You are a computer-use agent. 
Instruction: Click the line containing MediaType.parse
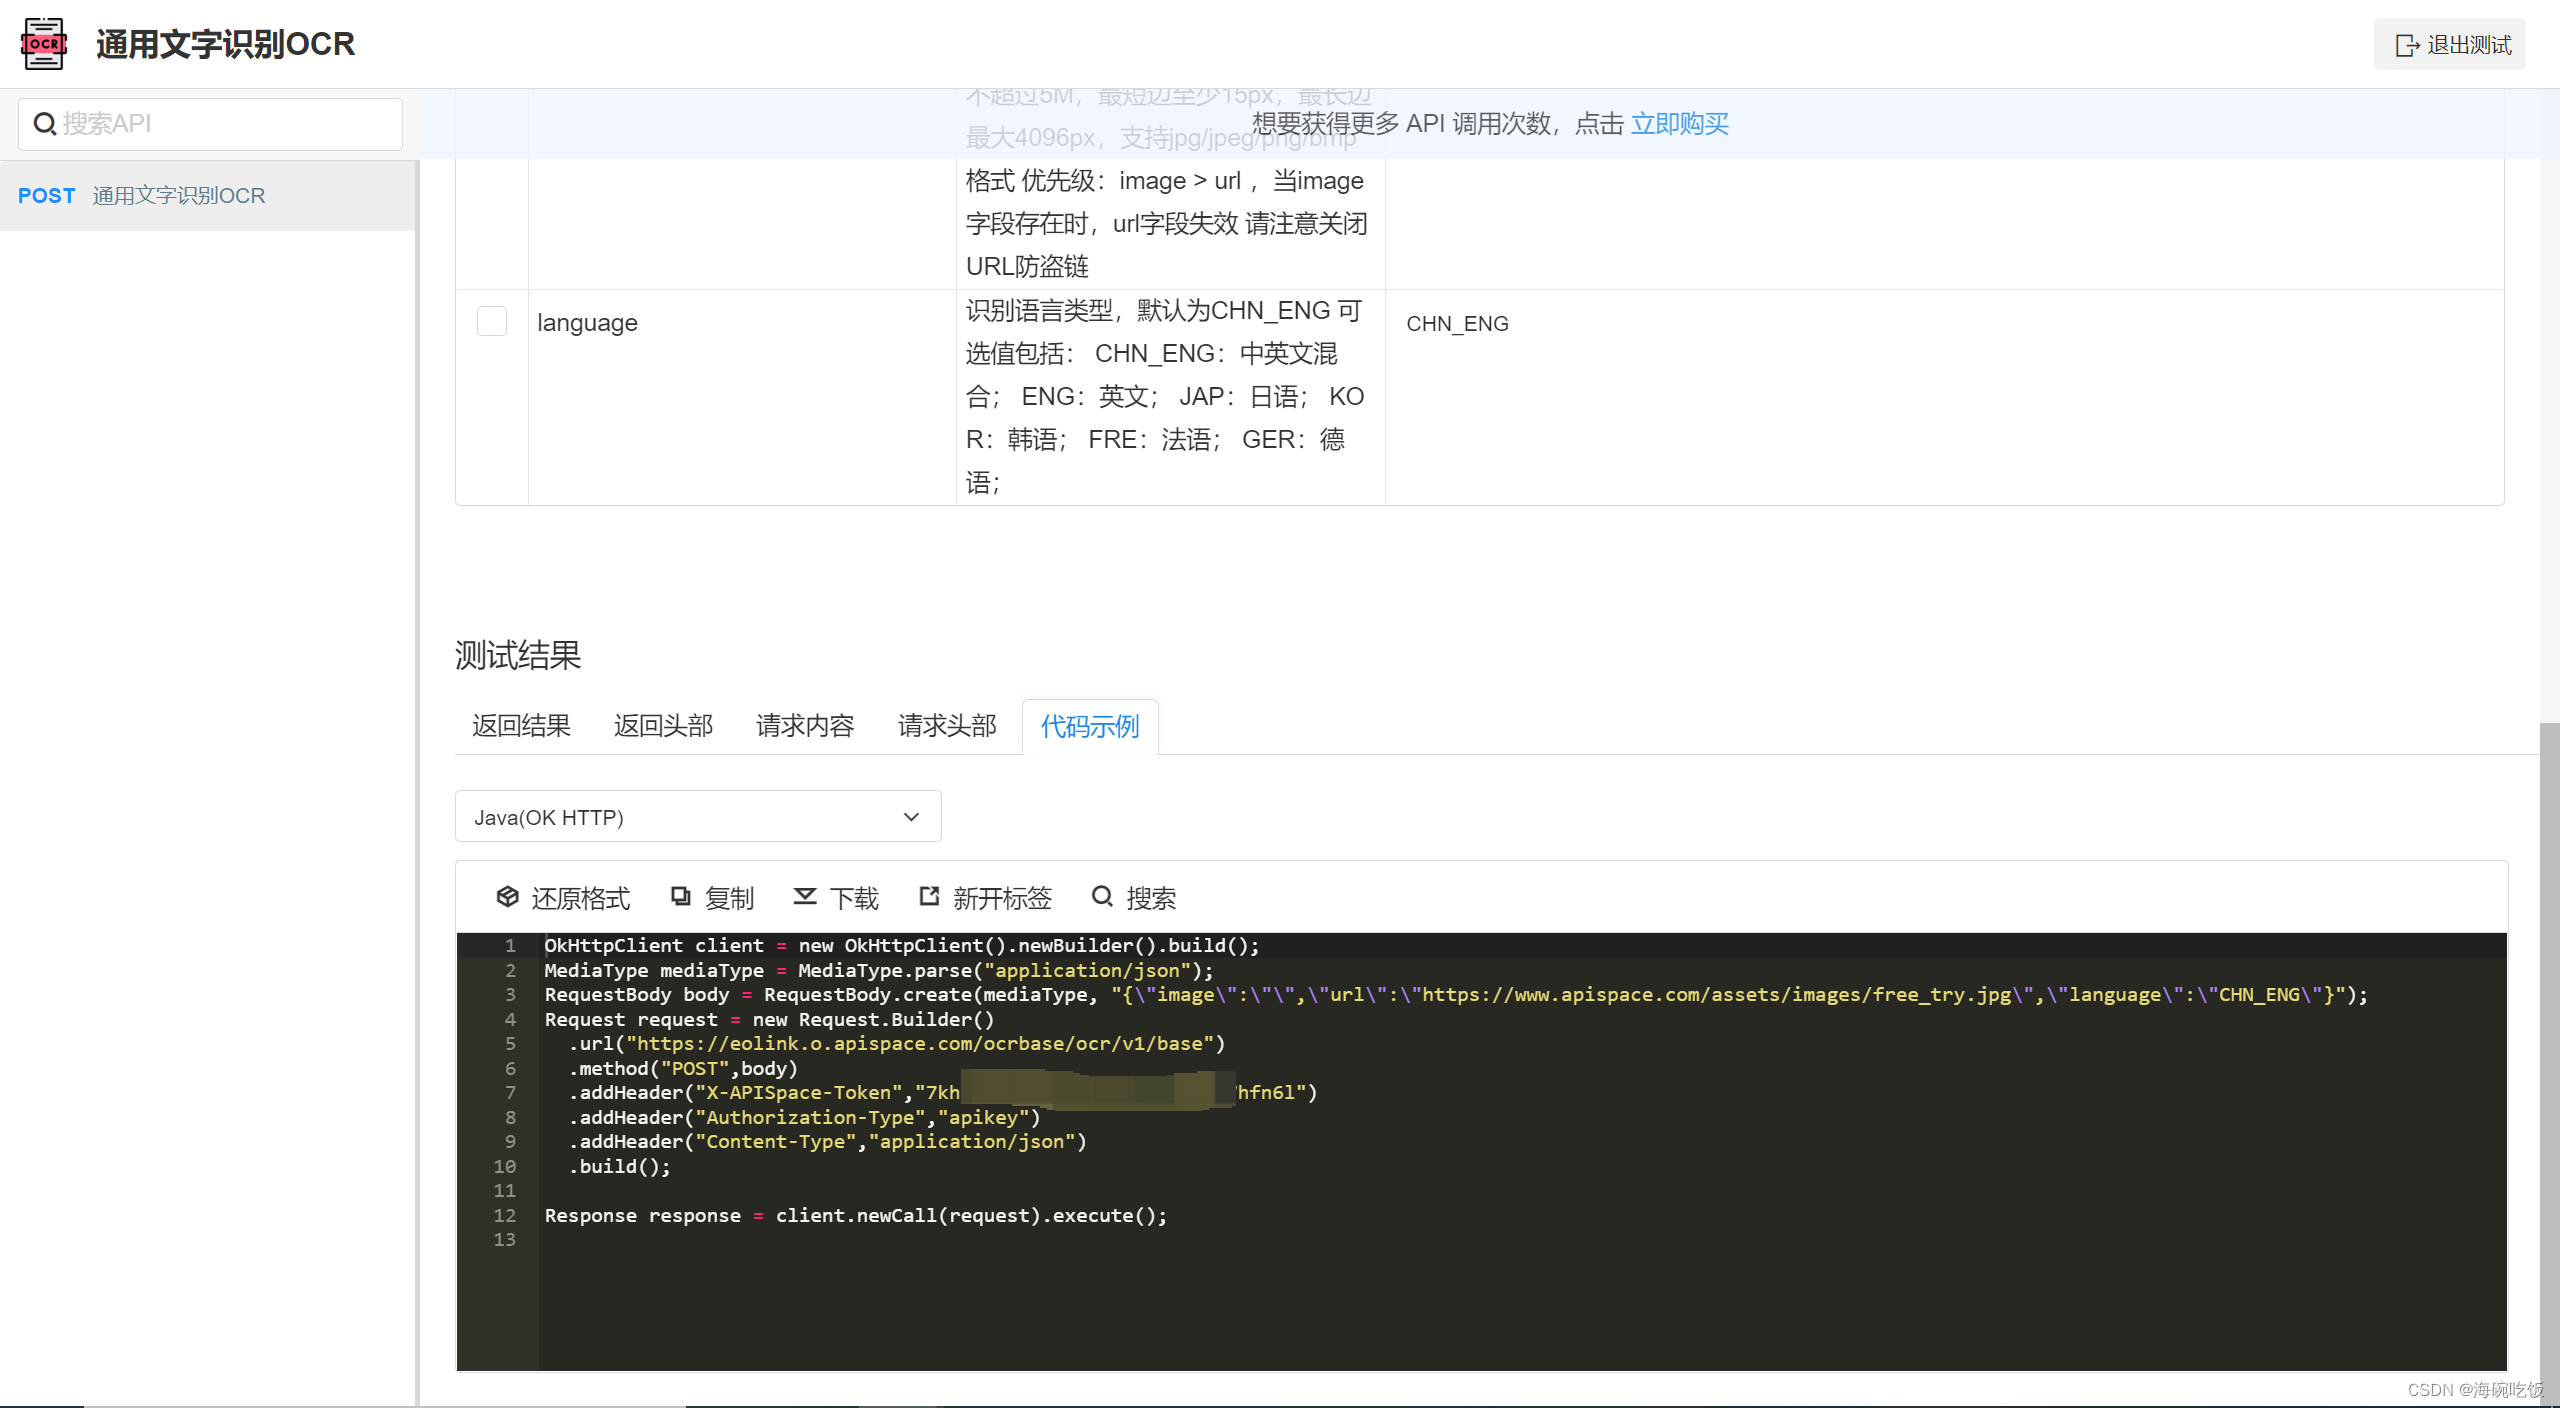[x=878, y=971]
